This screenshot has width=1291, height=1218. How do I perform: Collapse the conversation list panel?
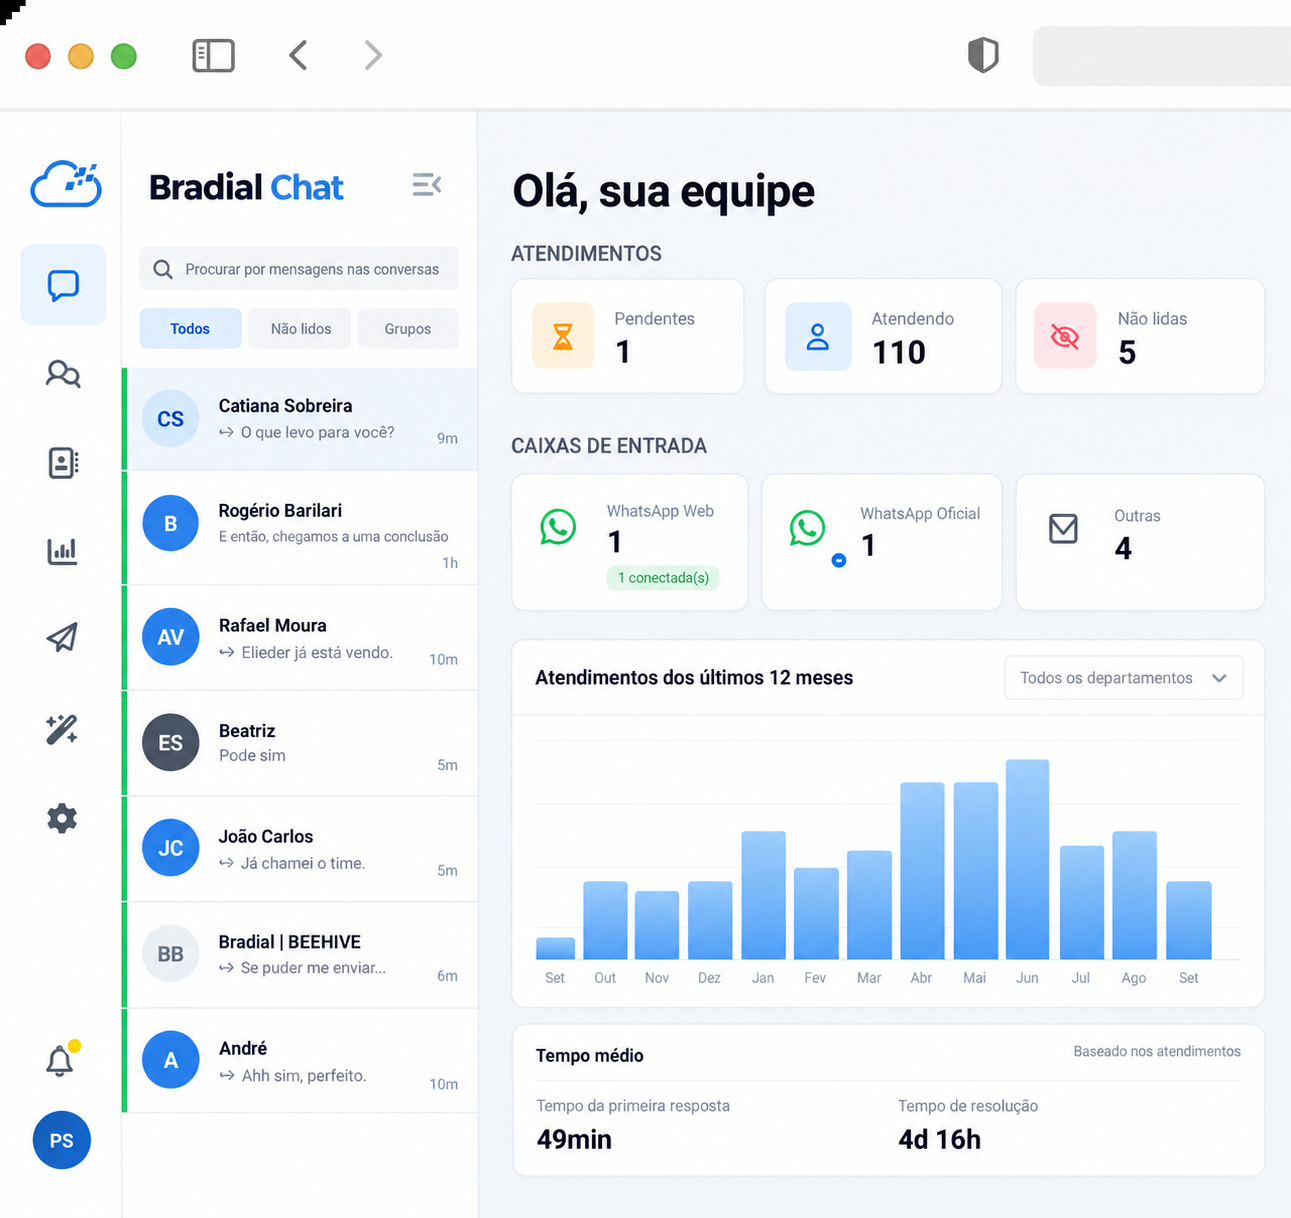[x=427, y=185]
